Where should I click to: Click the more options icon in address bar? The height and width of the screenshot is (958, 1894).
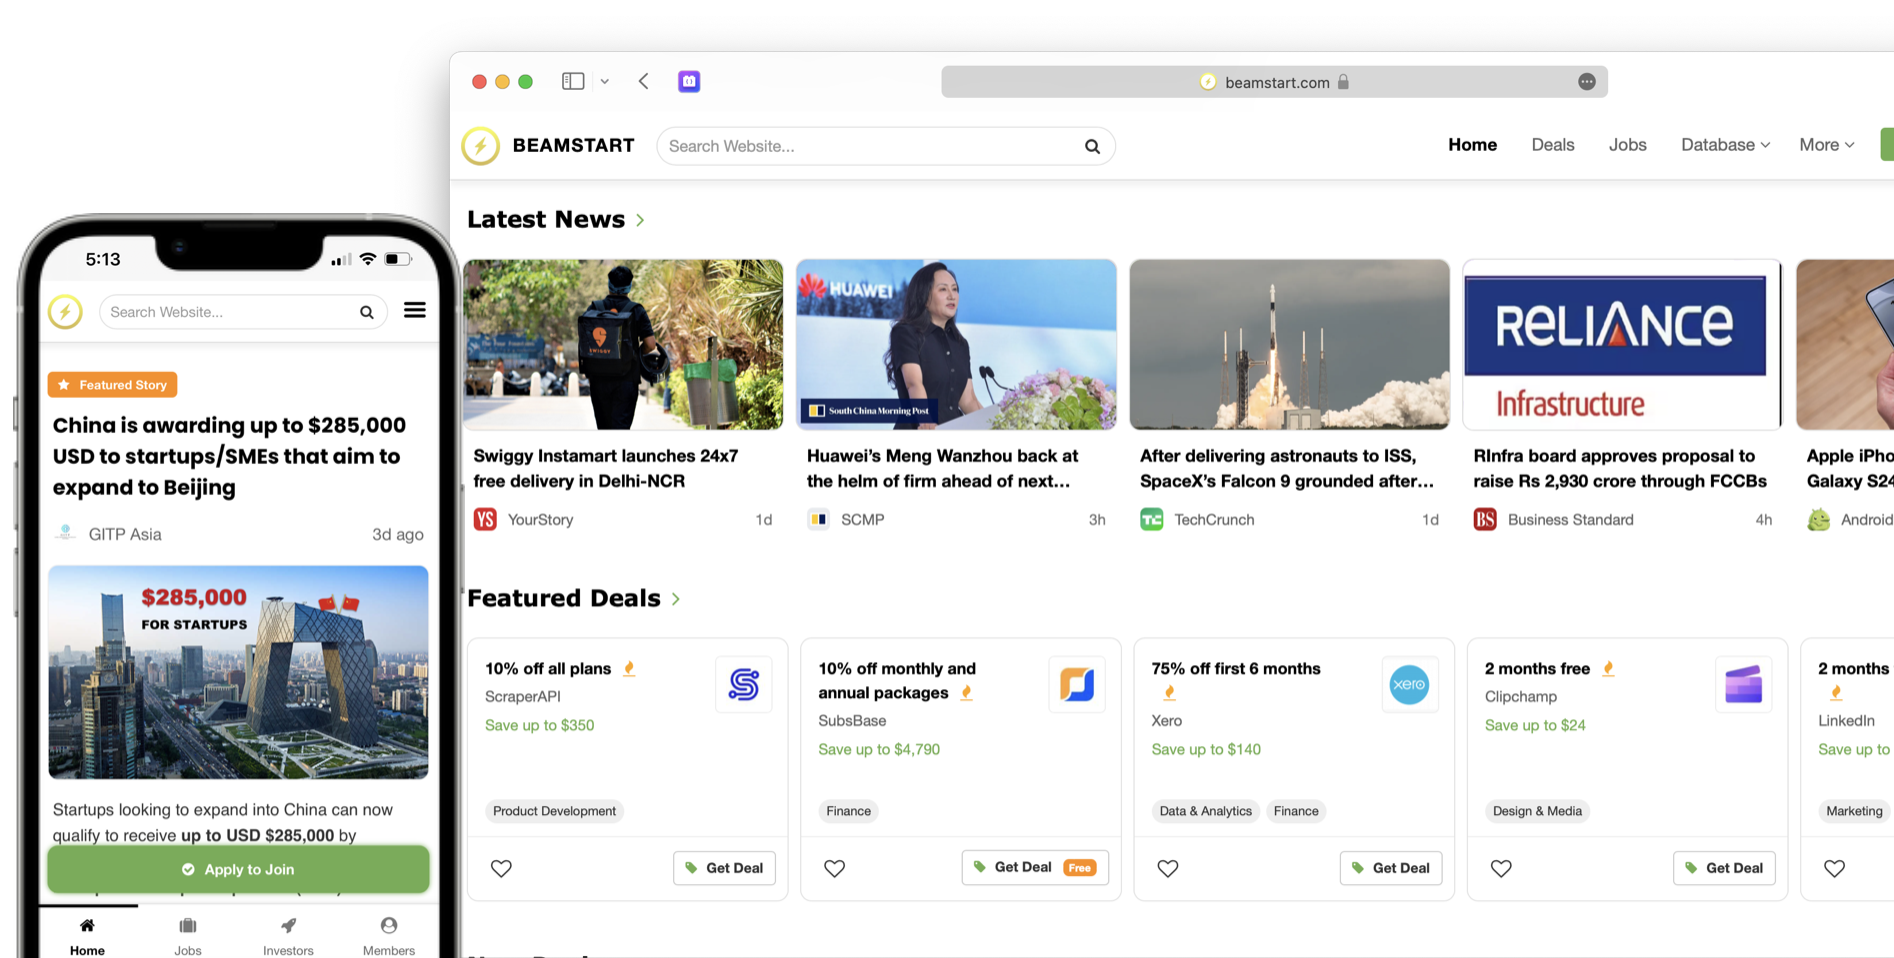pos(1587,82)
